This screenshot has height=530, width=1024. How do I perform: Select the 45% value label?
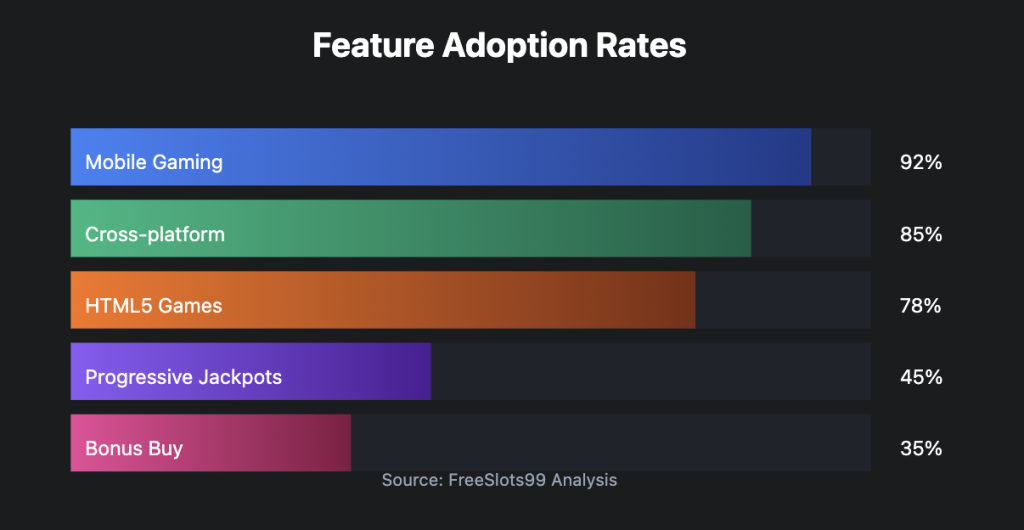click(x=921, y=377)
